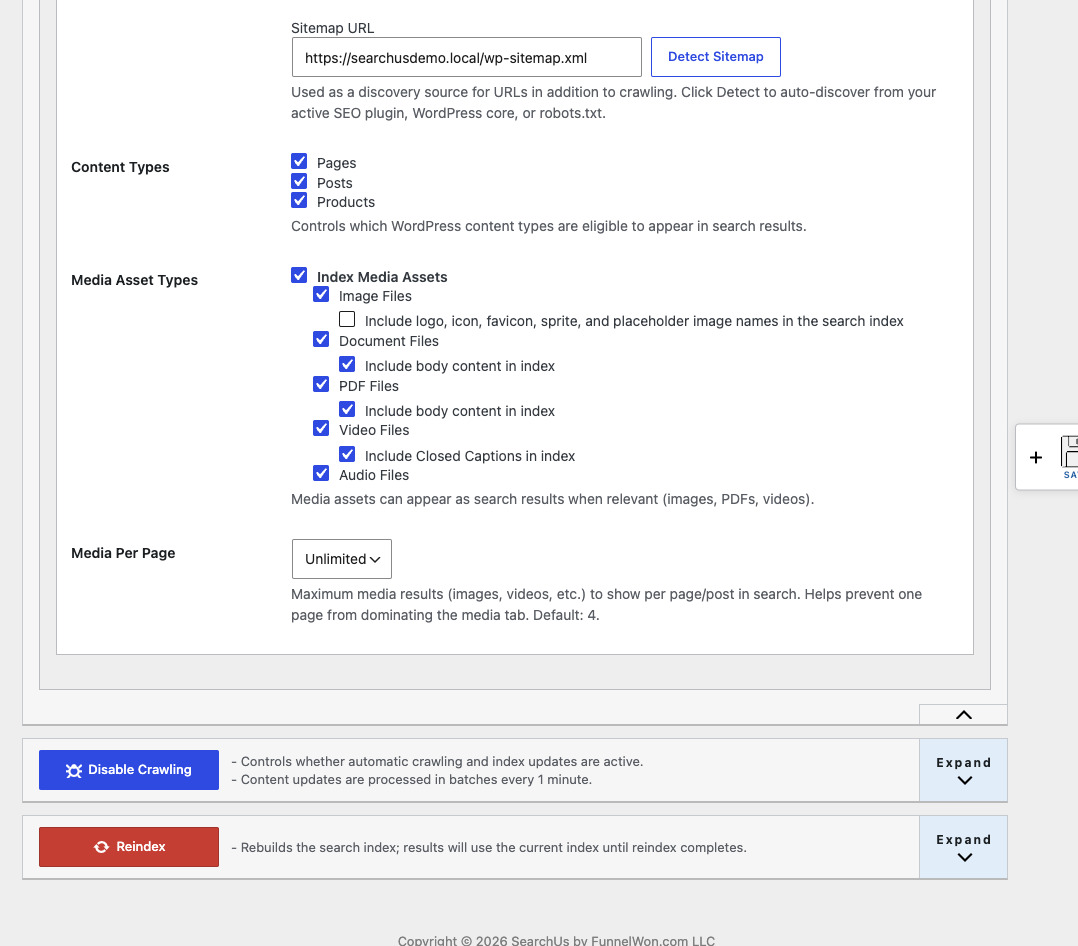Toggle the Video Files checkbox
This screenshot has height=946, width=1078.
321,429
